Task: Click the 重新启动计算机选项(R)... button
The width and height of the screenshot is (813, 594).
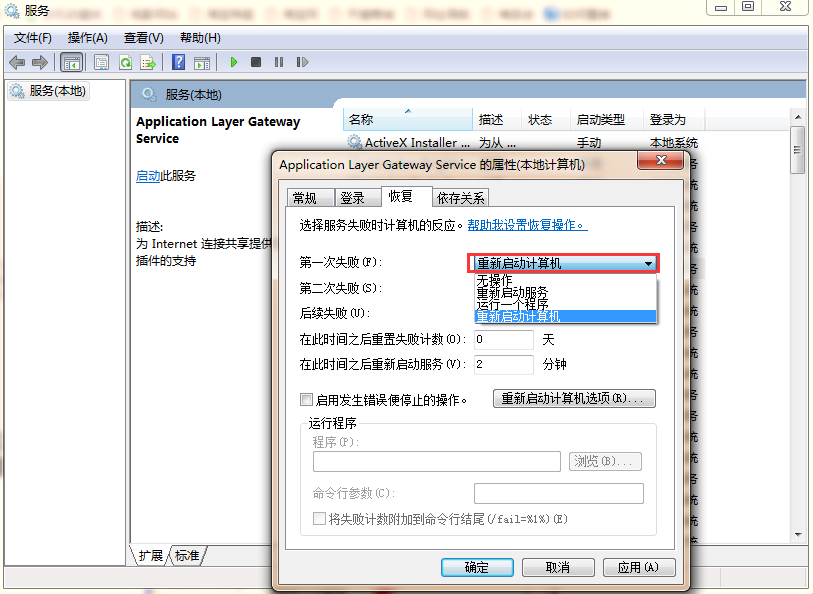Action: coord(574,399)
